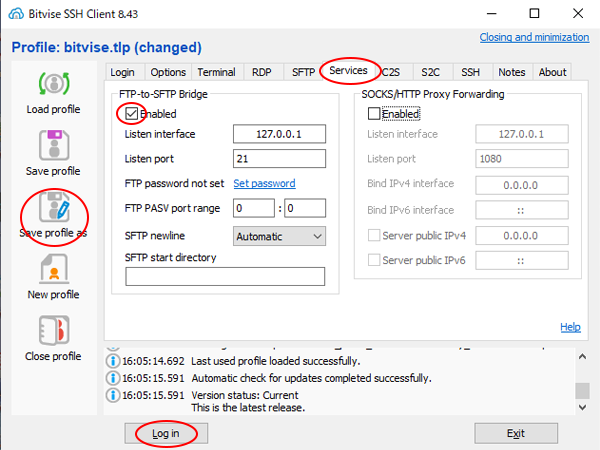The image size is (600, 450).
Task: Click 'Last used profile loaded successfully.' log text
Action: pyautogui.click(x=276, y=361)
